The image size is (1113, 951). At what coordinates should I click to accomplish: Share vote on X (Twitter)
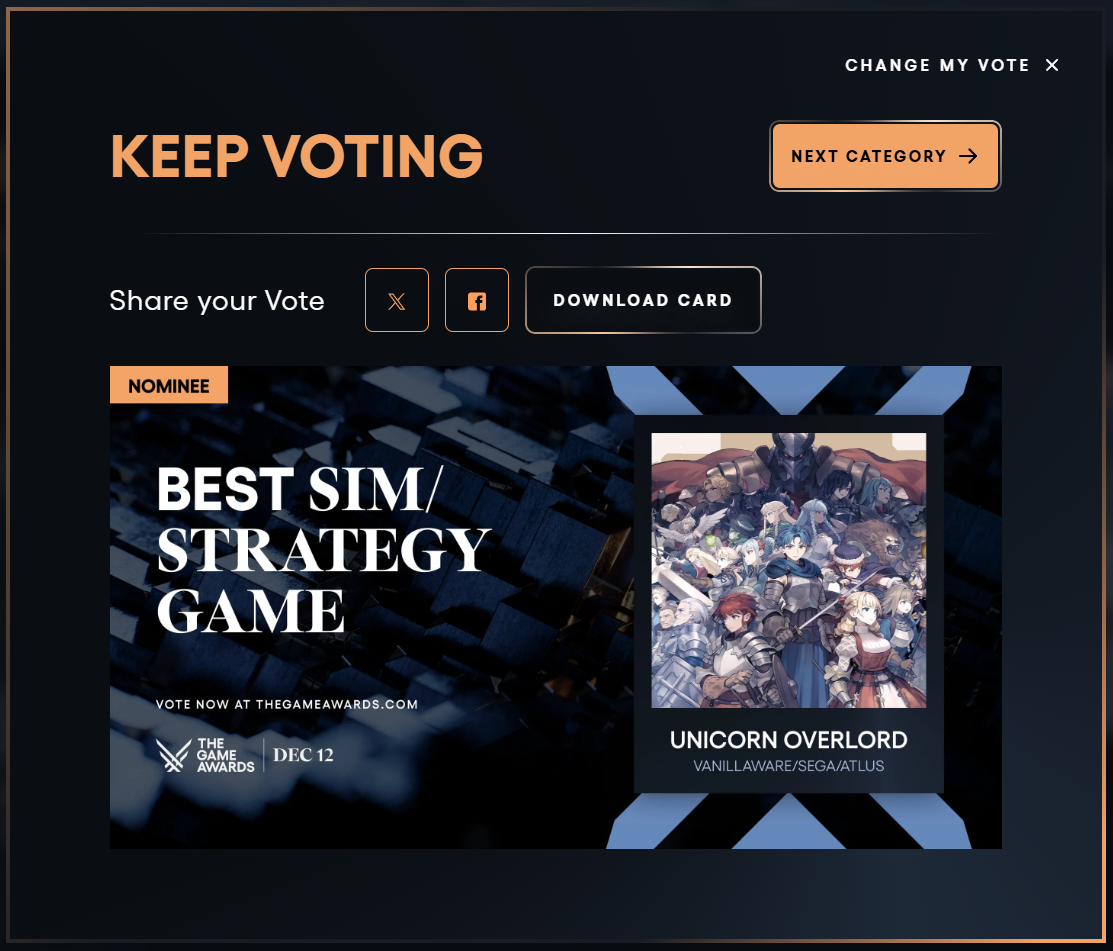397,300
